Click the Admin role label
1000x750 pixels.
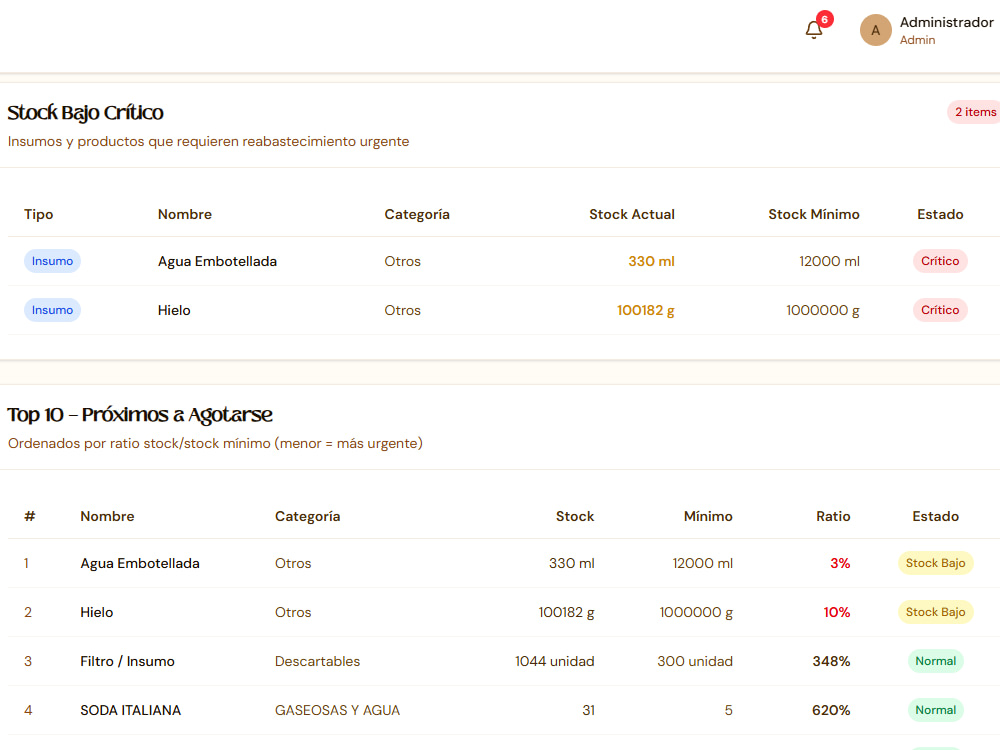point(917,40)
